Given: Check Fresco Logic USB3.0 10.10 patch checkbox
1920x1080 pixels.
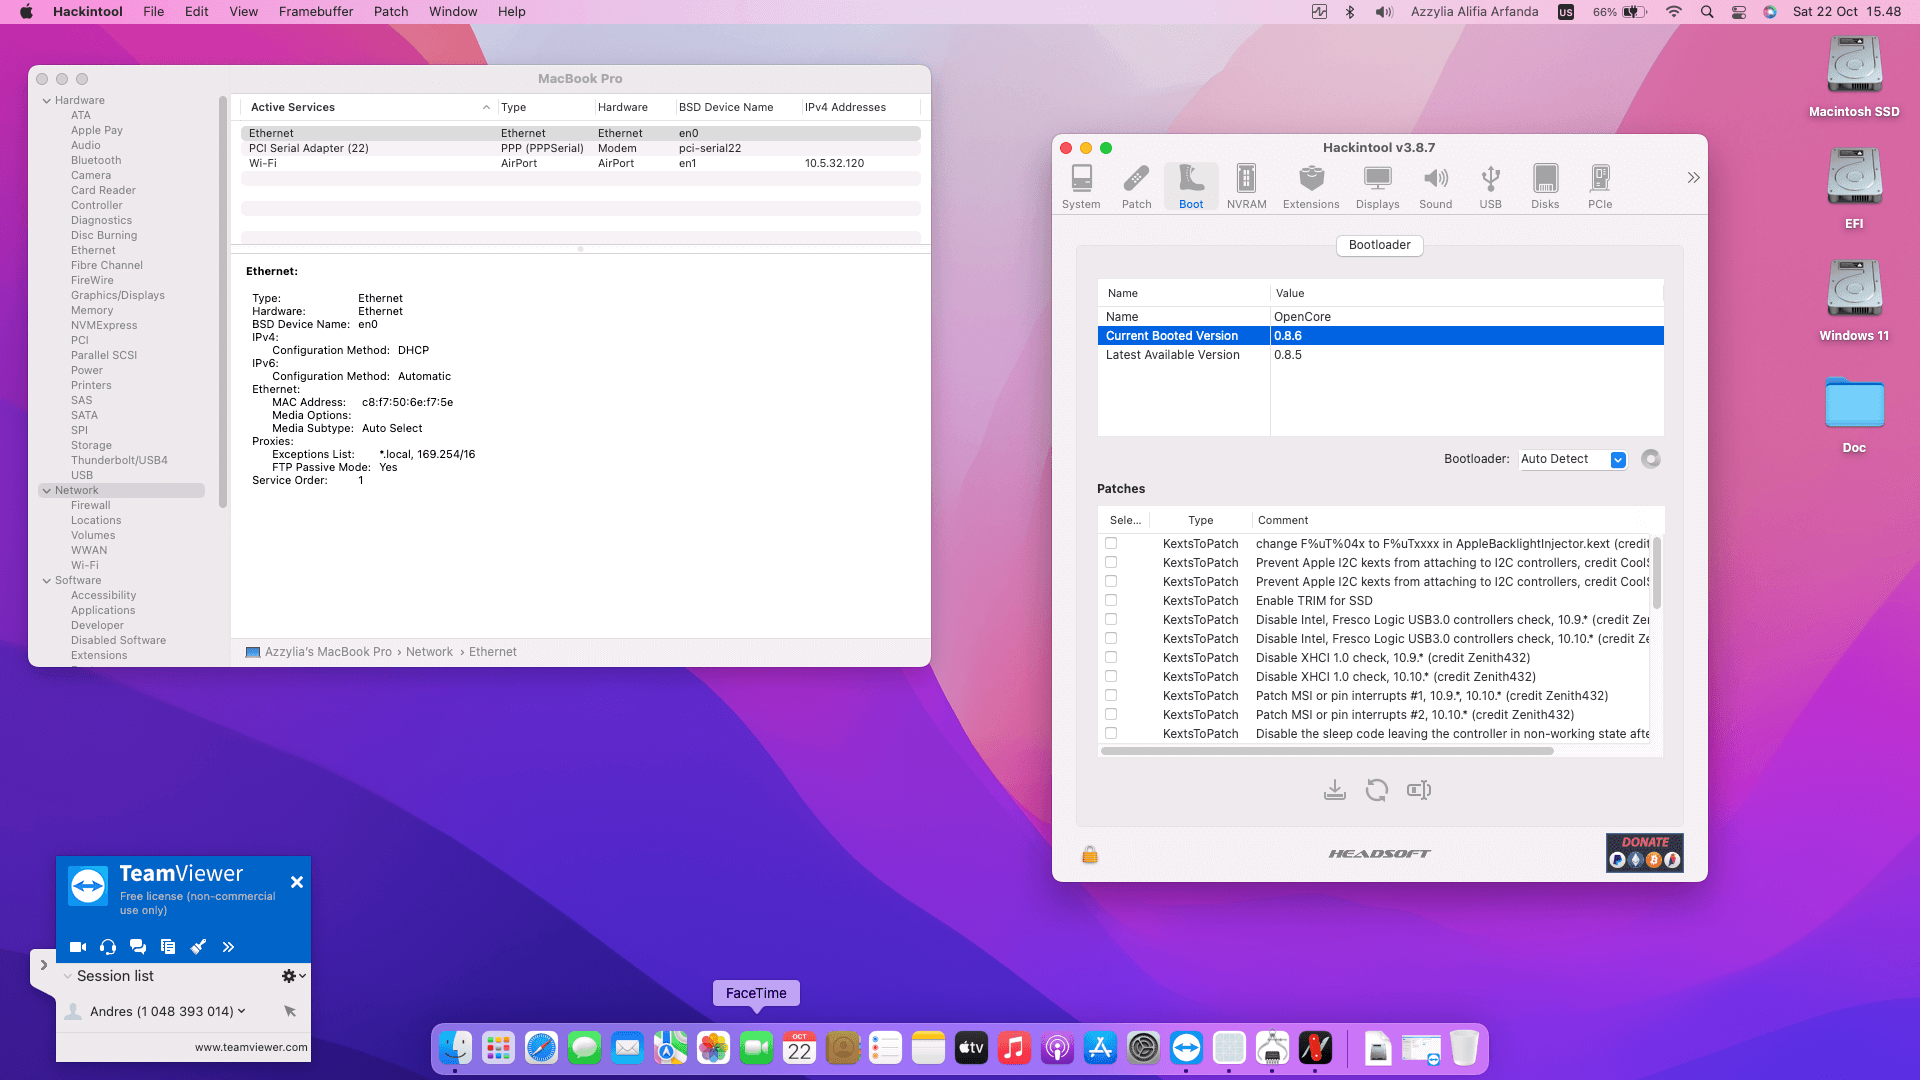Looking at the screenshot, I should [1111, 639].
